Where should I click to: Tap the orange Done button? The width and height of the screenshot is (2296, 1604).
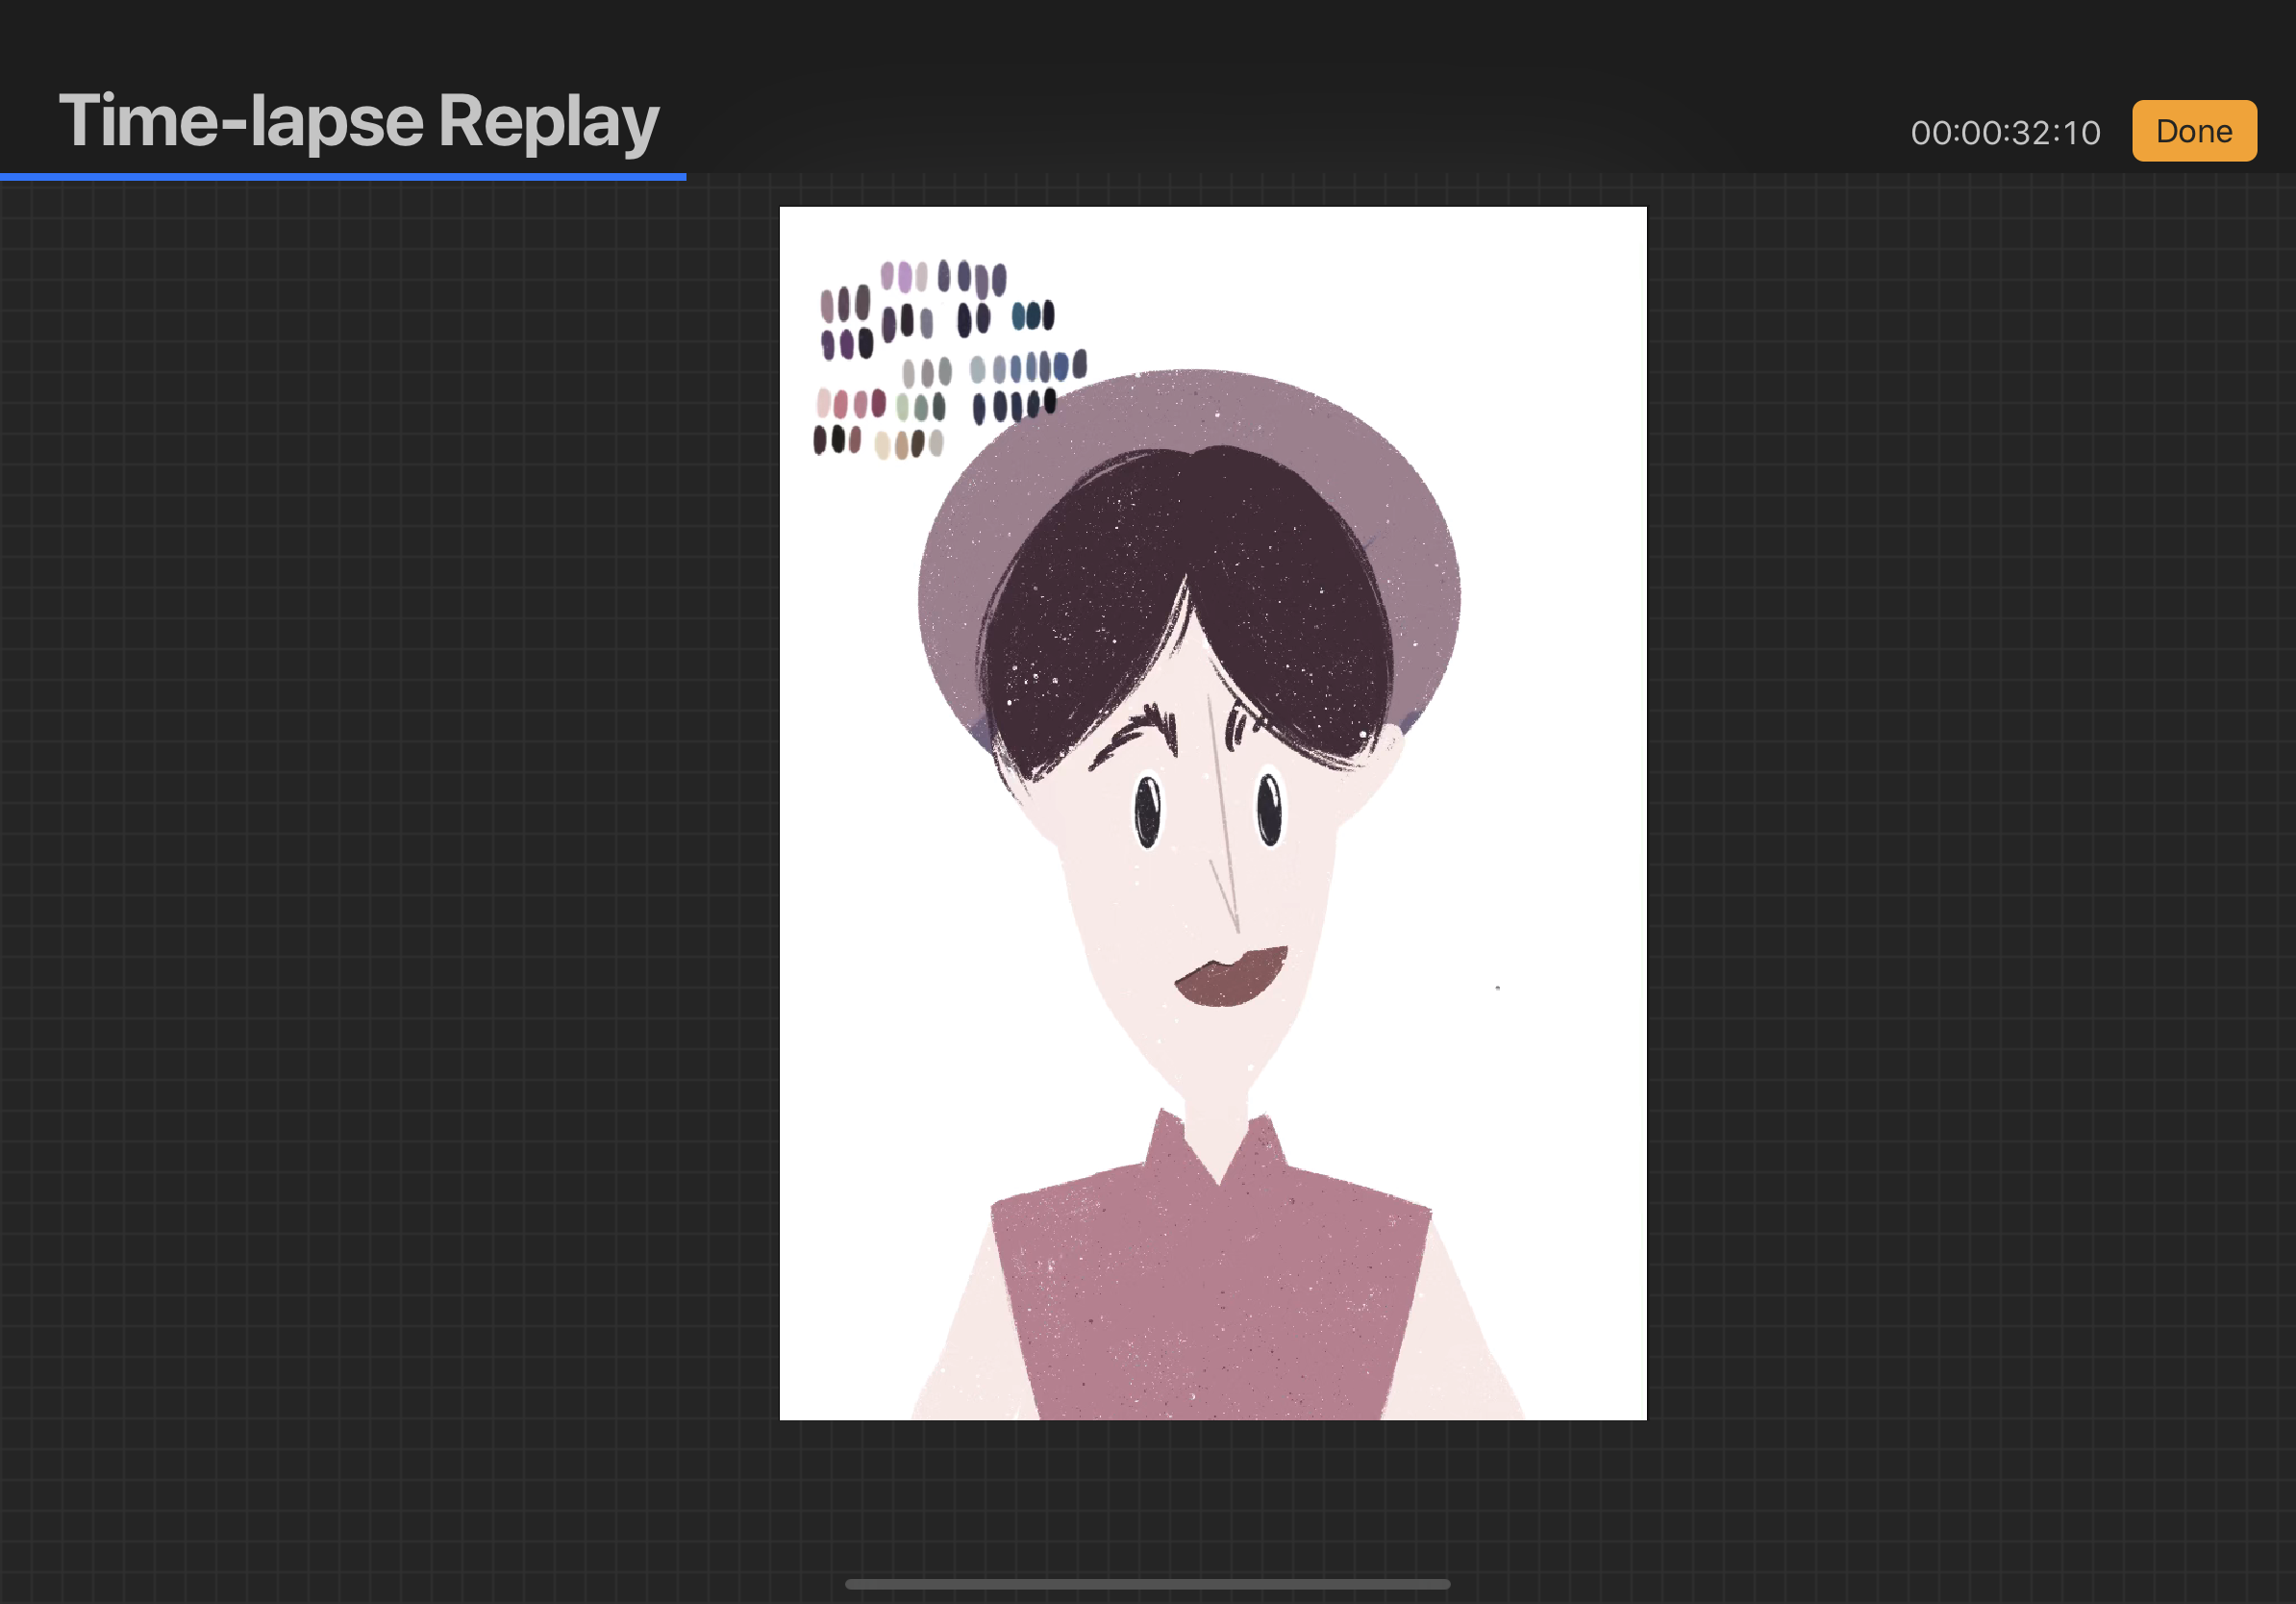pos(2194,131)
